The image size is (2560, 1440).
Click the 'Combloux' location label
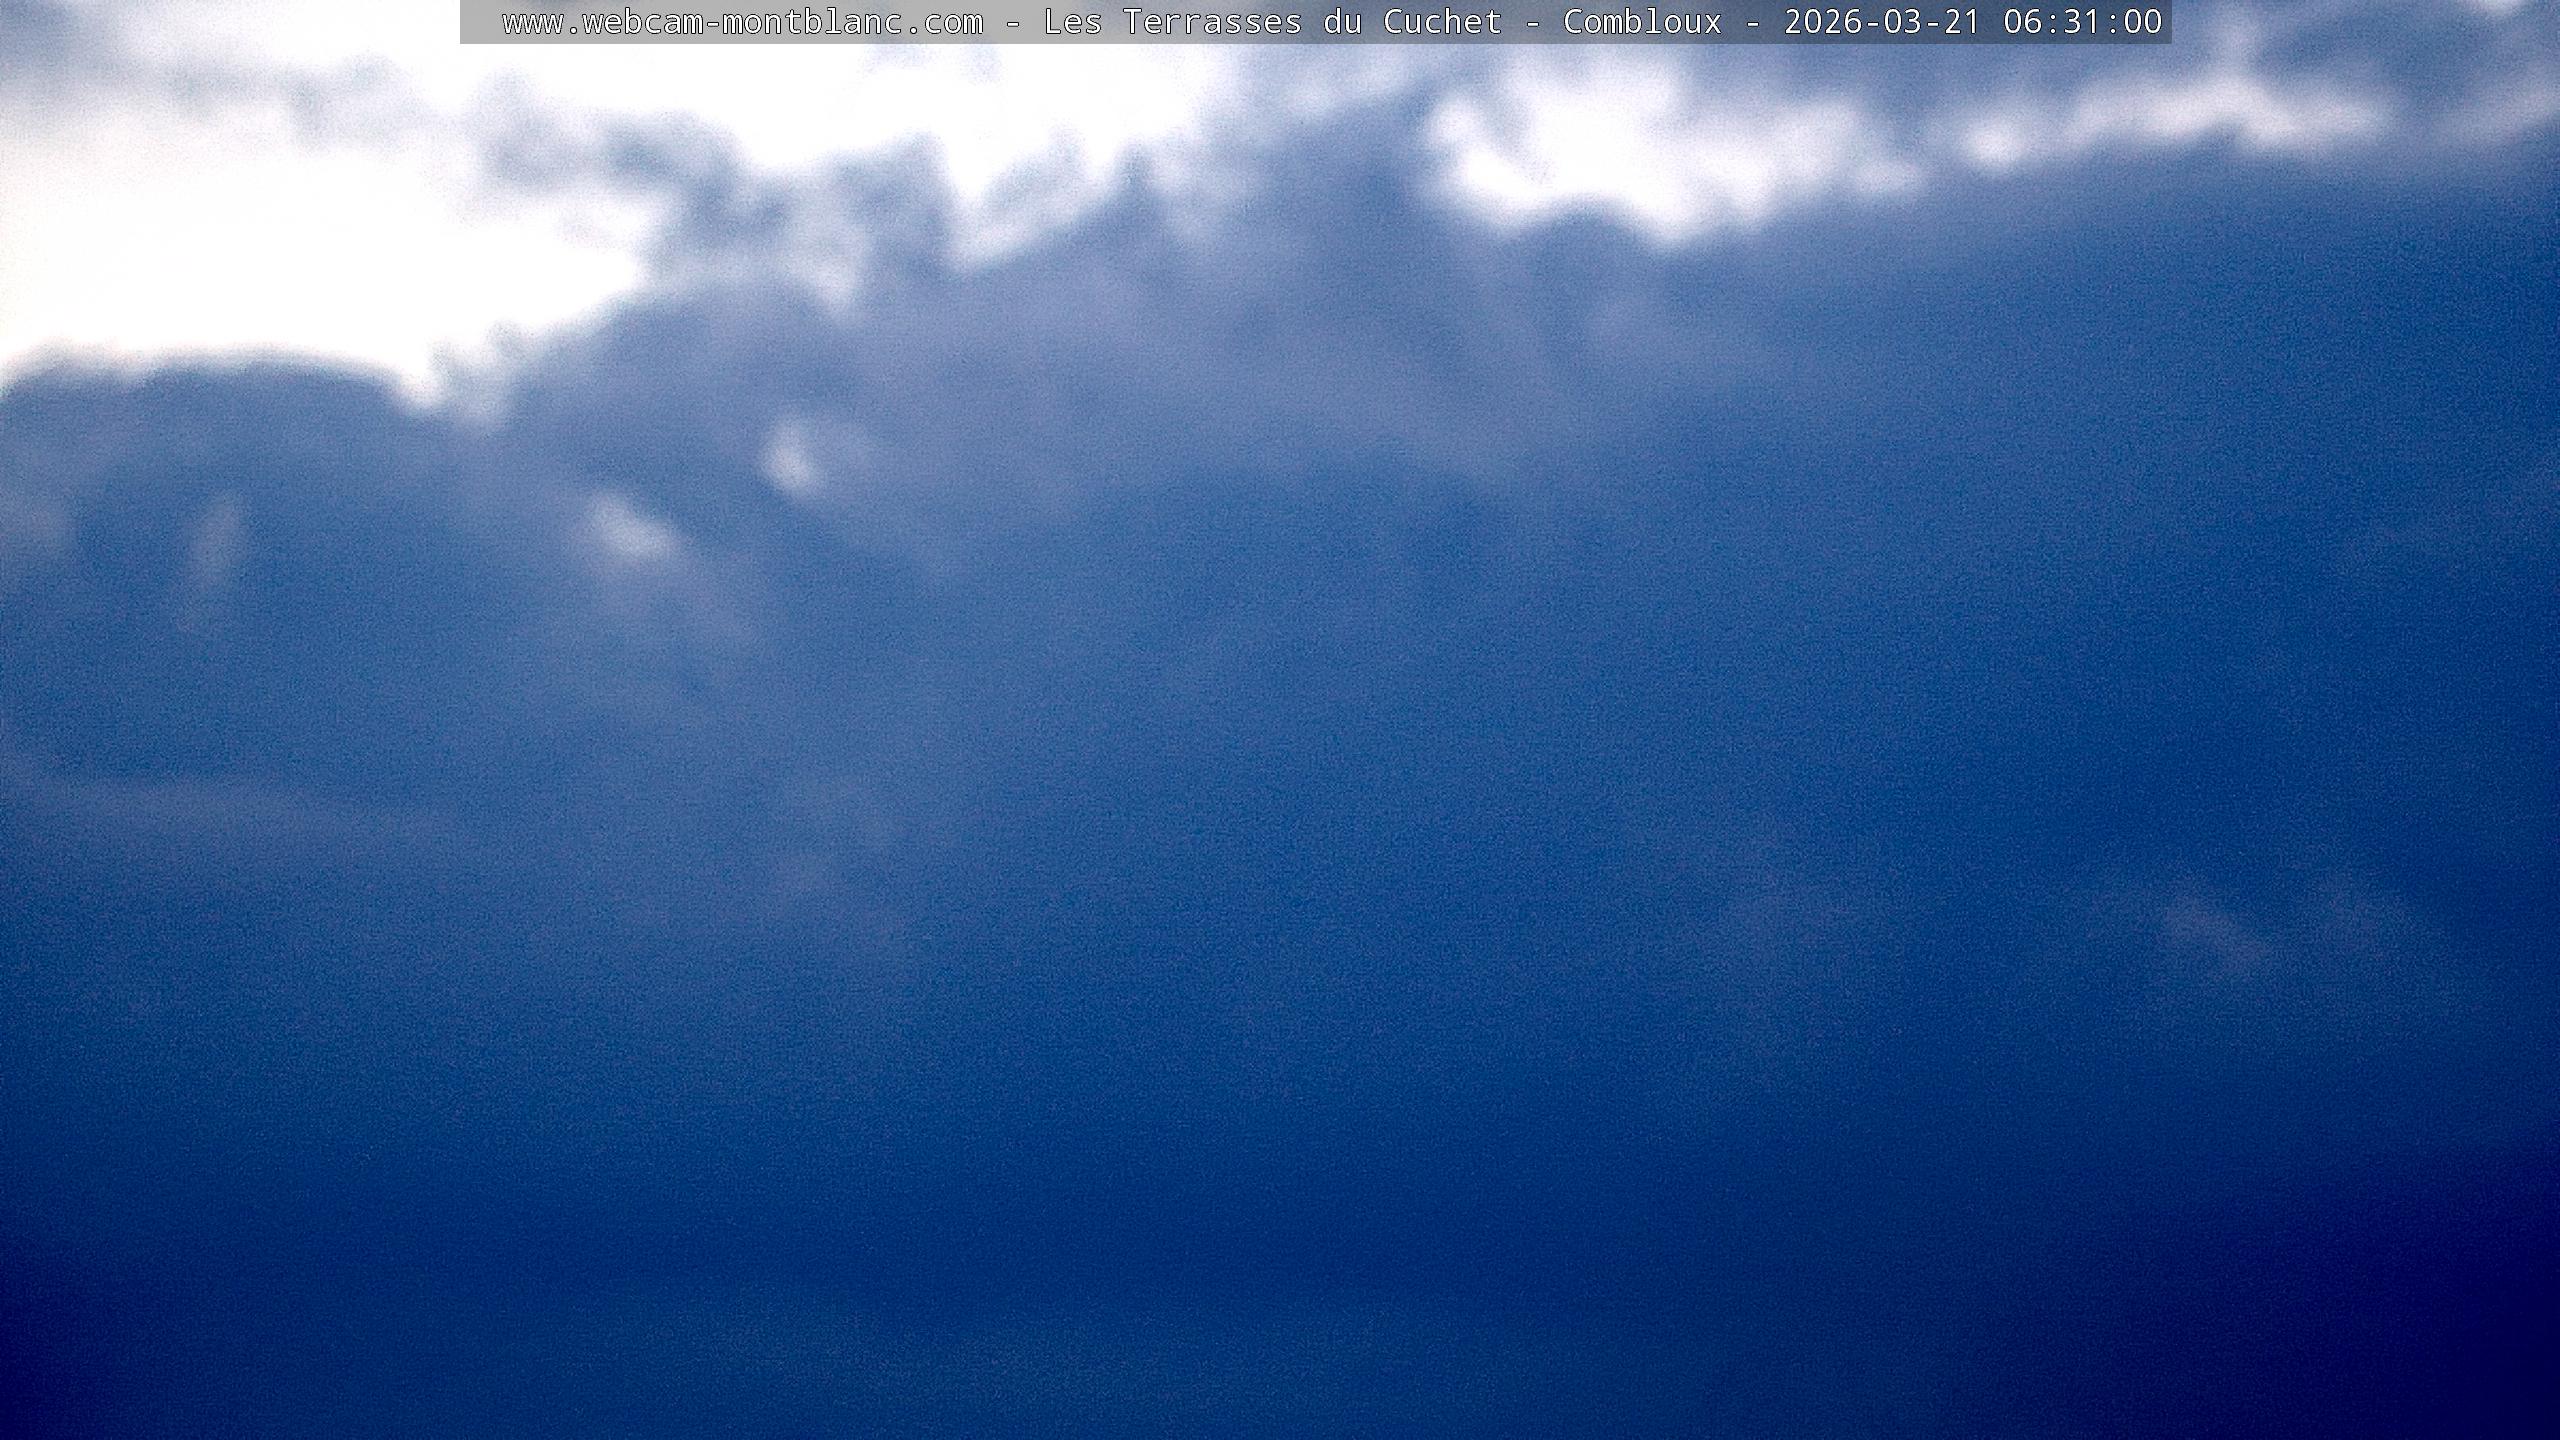tap(1642, 22)
